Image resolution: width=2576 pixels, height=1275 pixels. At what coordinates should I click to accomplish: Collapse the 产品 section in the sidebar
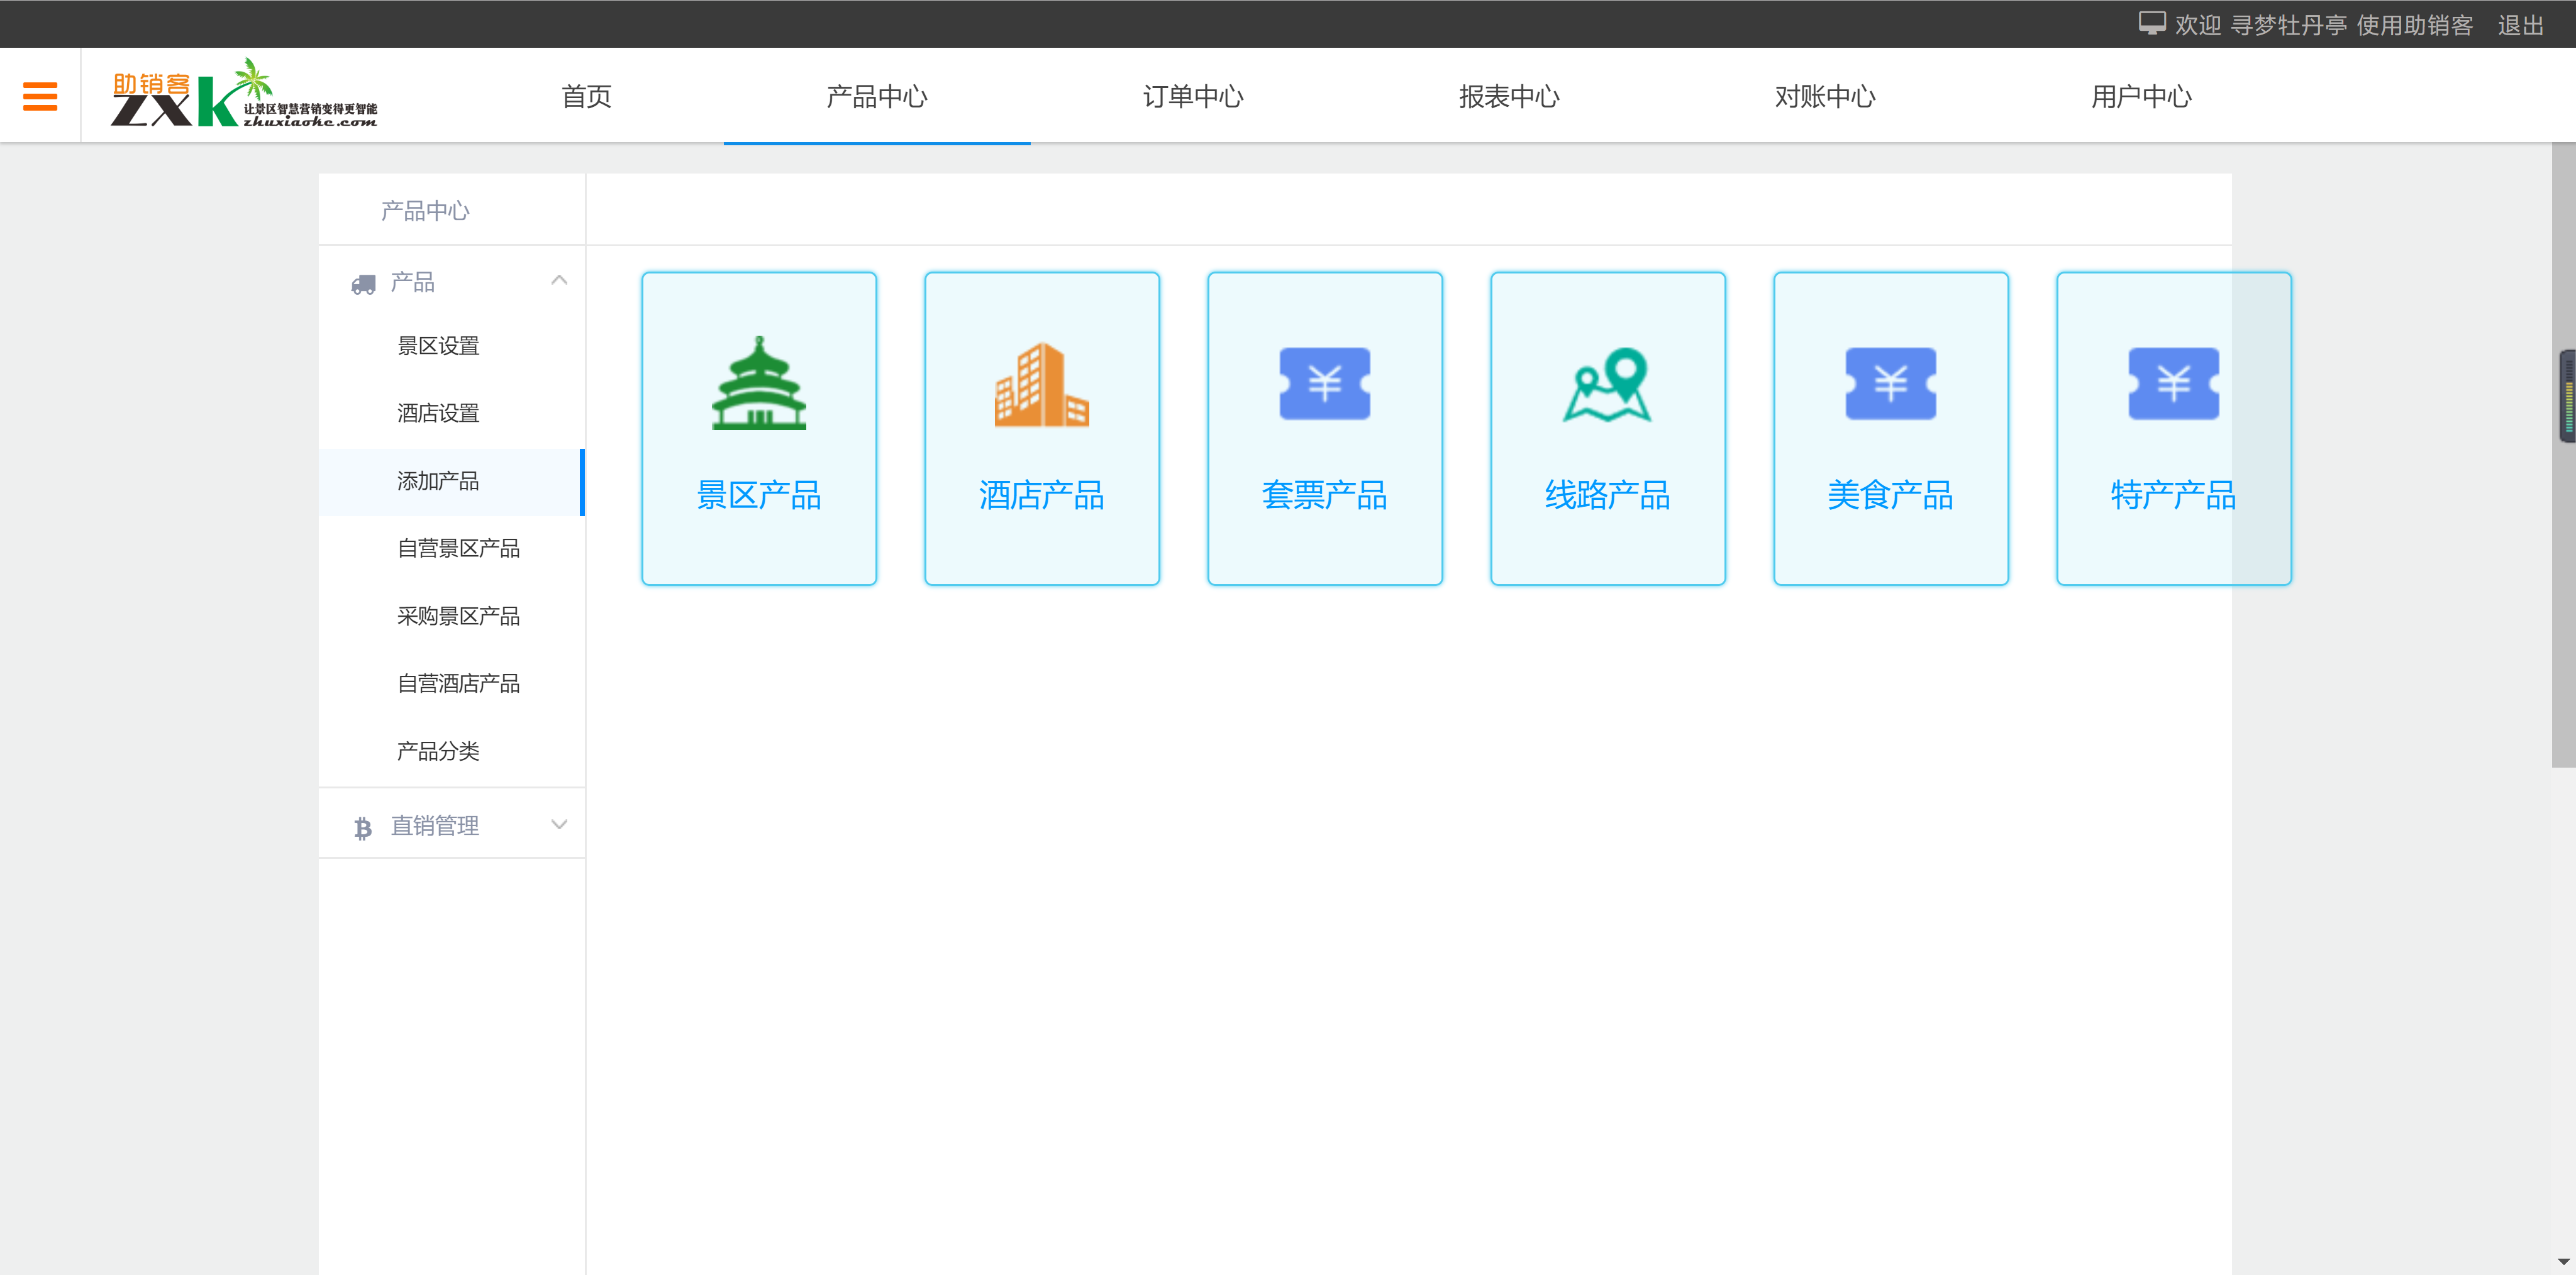[x=559, y=281]
